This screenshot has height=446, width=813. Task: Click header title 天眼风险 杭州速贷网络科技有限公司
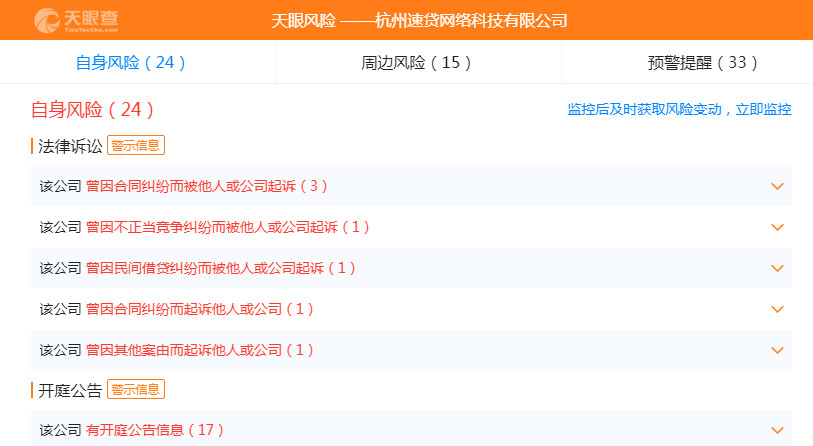tap(419, 21)
